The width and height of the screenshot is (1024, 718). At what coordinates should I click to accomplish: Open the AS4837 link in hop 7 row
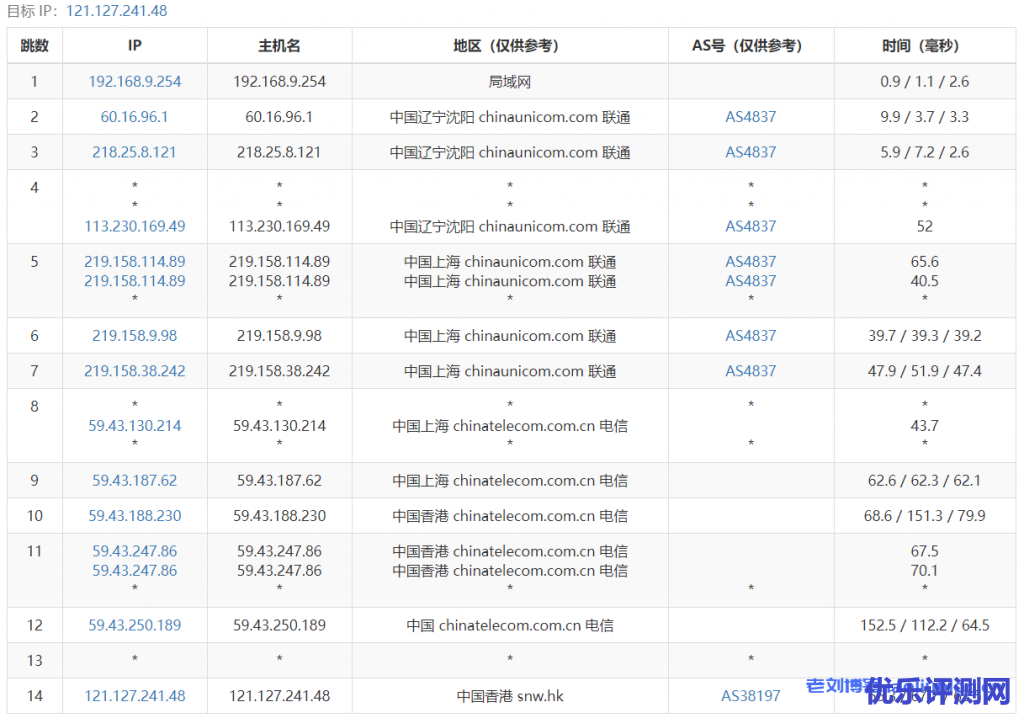[751, 371]
